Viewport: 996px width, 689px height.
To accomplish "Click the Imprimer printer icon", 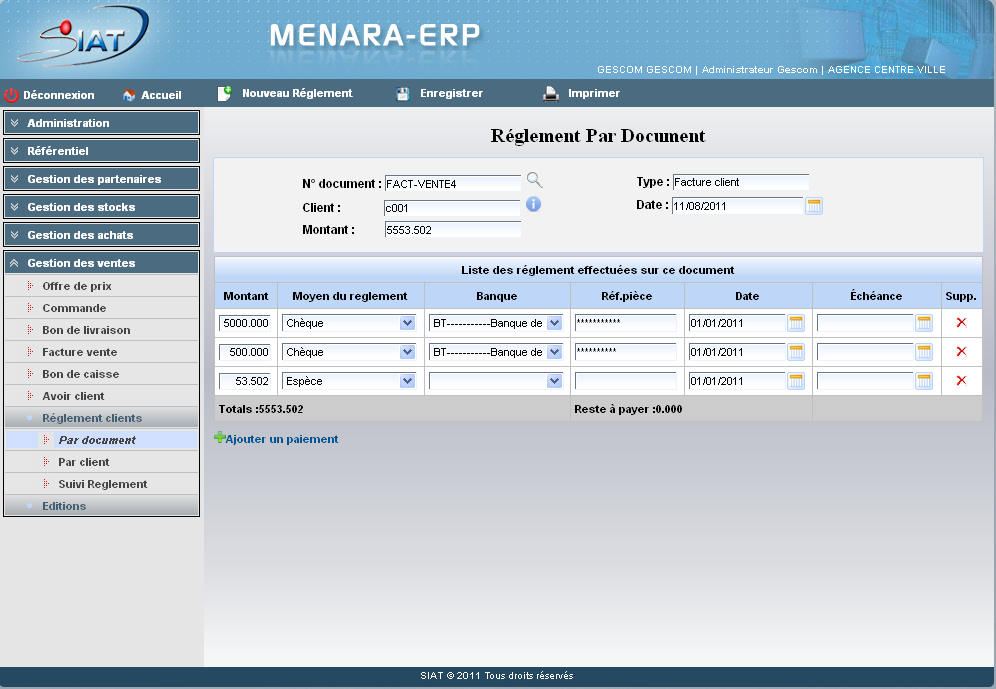I will click(551, 94).
